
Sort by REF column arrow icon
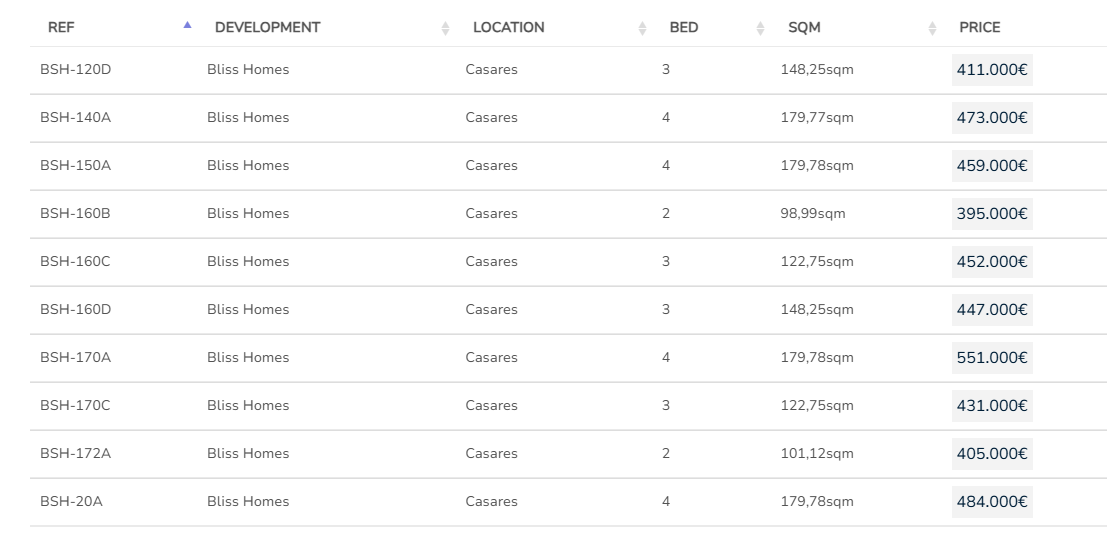pyautogui.click(x=187, y=26)
